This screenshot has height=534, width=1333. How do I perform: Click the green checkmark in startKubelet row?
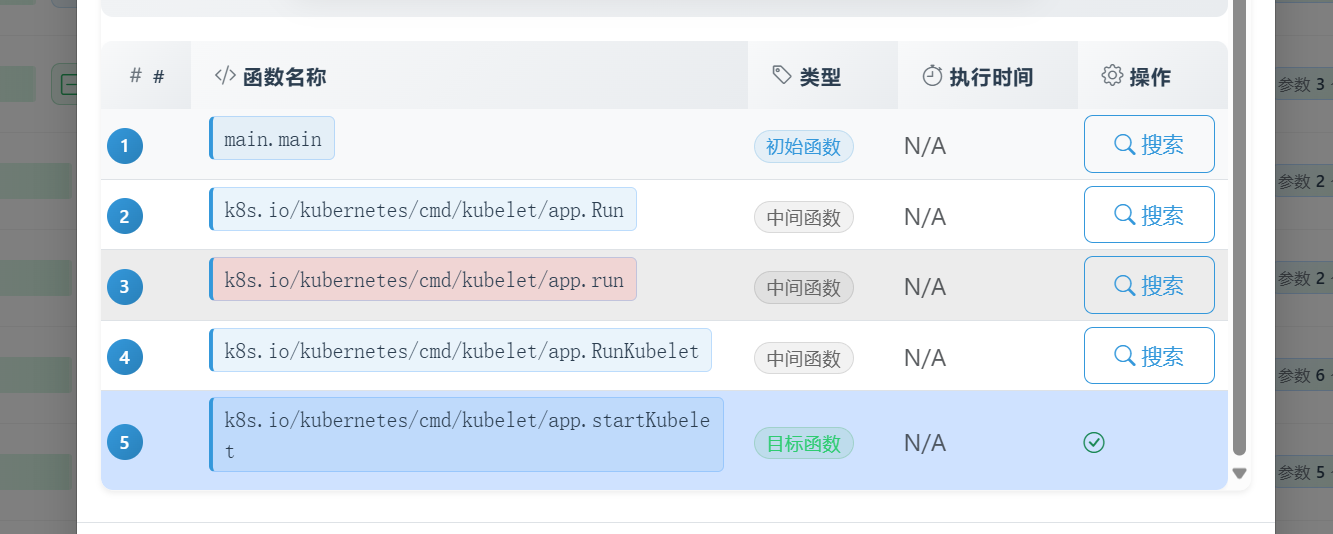(1094, 442)
